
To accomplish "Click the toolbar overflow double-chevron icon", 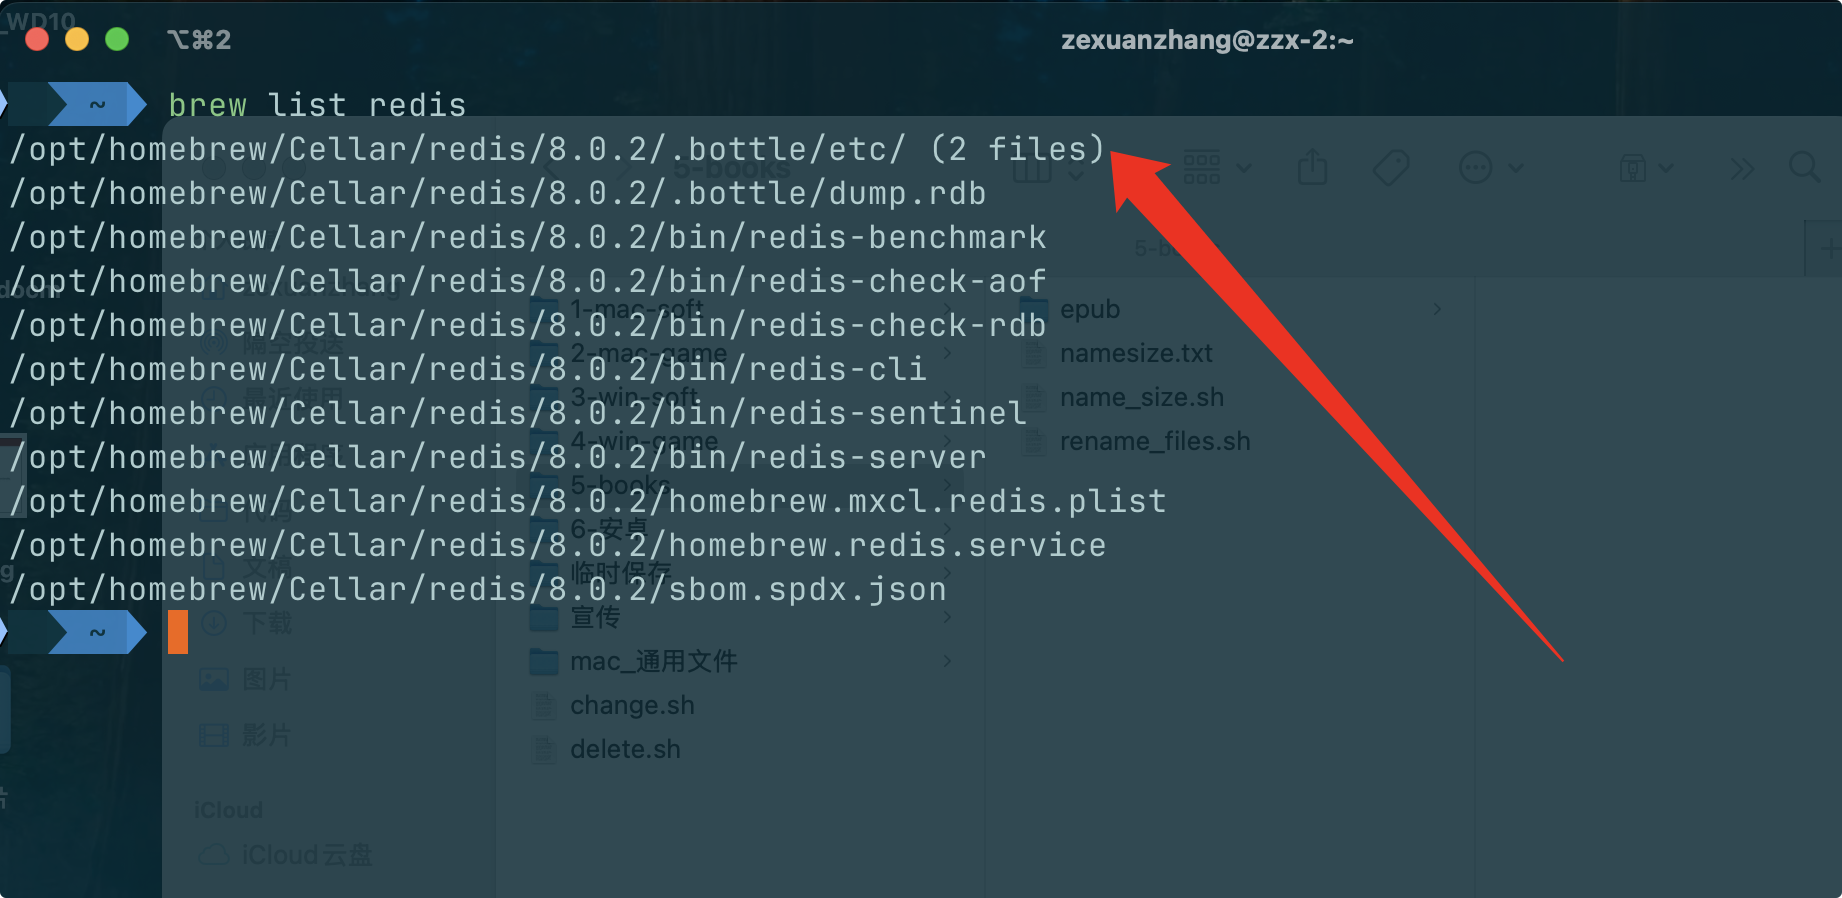I will point(1742,169).
